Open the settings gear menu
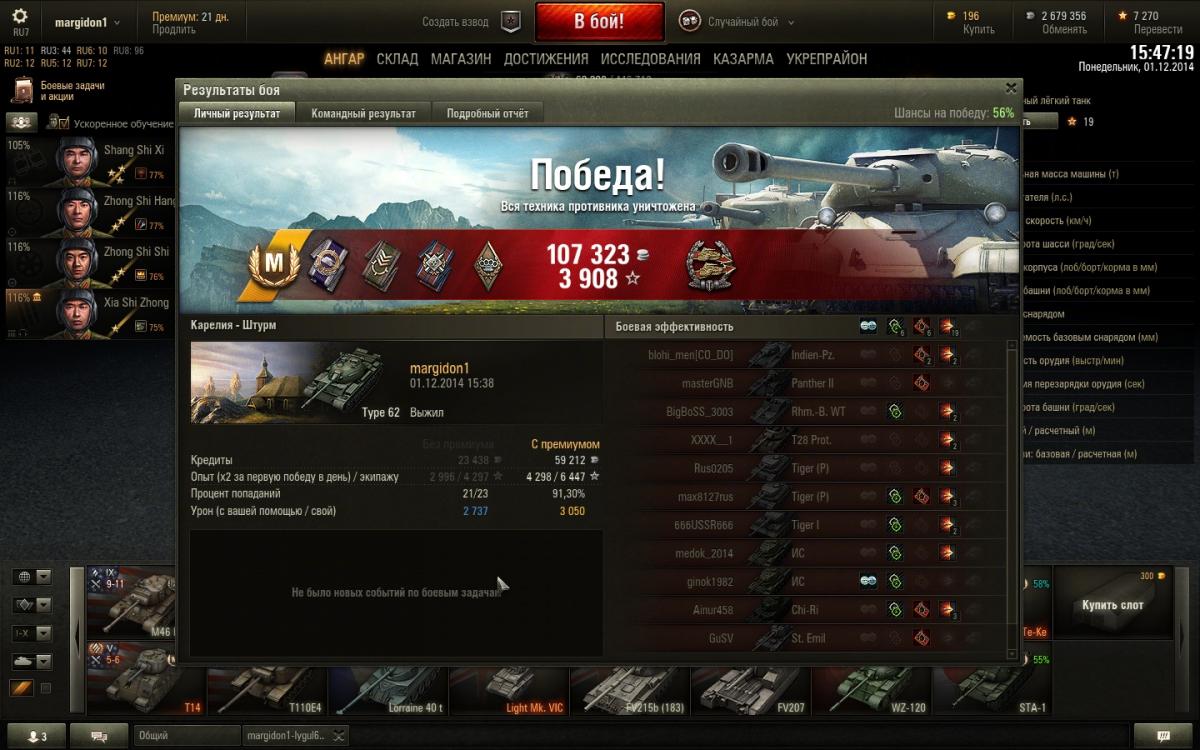1200x750 pixels. [x=20, y=17]
